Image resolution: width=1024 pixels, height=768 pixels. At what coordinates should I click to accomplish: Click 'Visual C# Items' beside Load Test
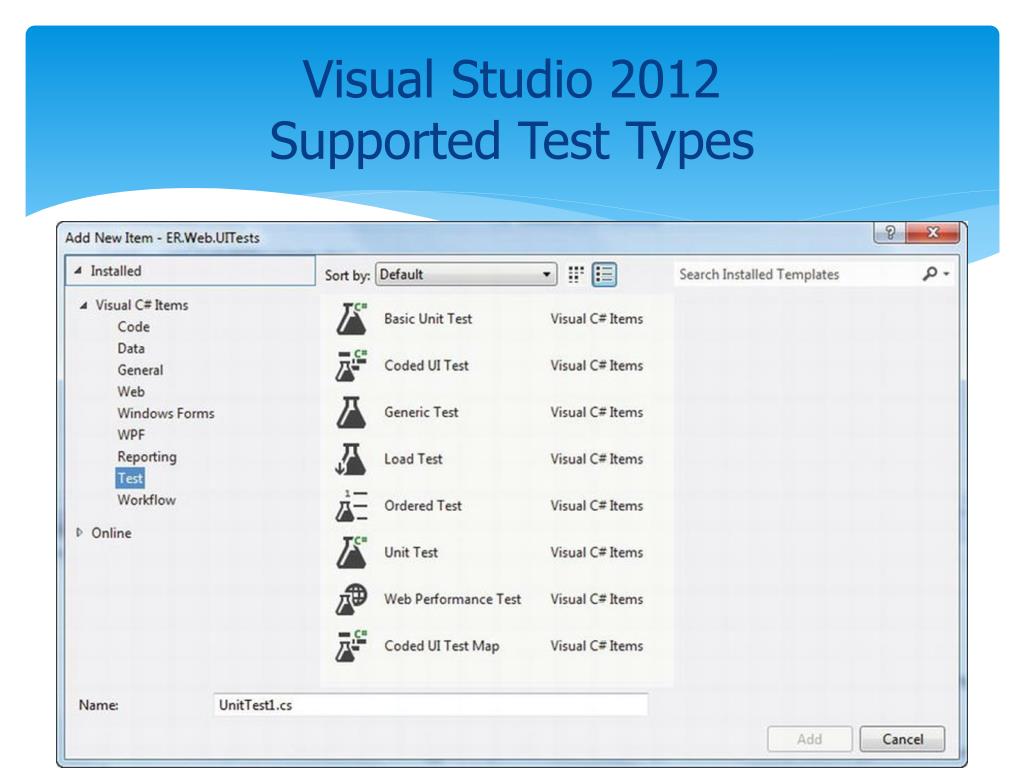[x=596, y=459]
